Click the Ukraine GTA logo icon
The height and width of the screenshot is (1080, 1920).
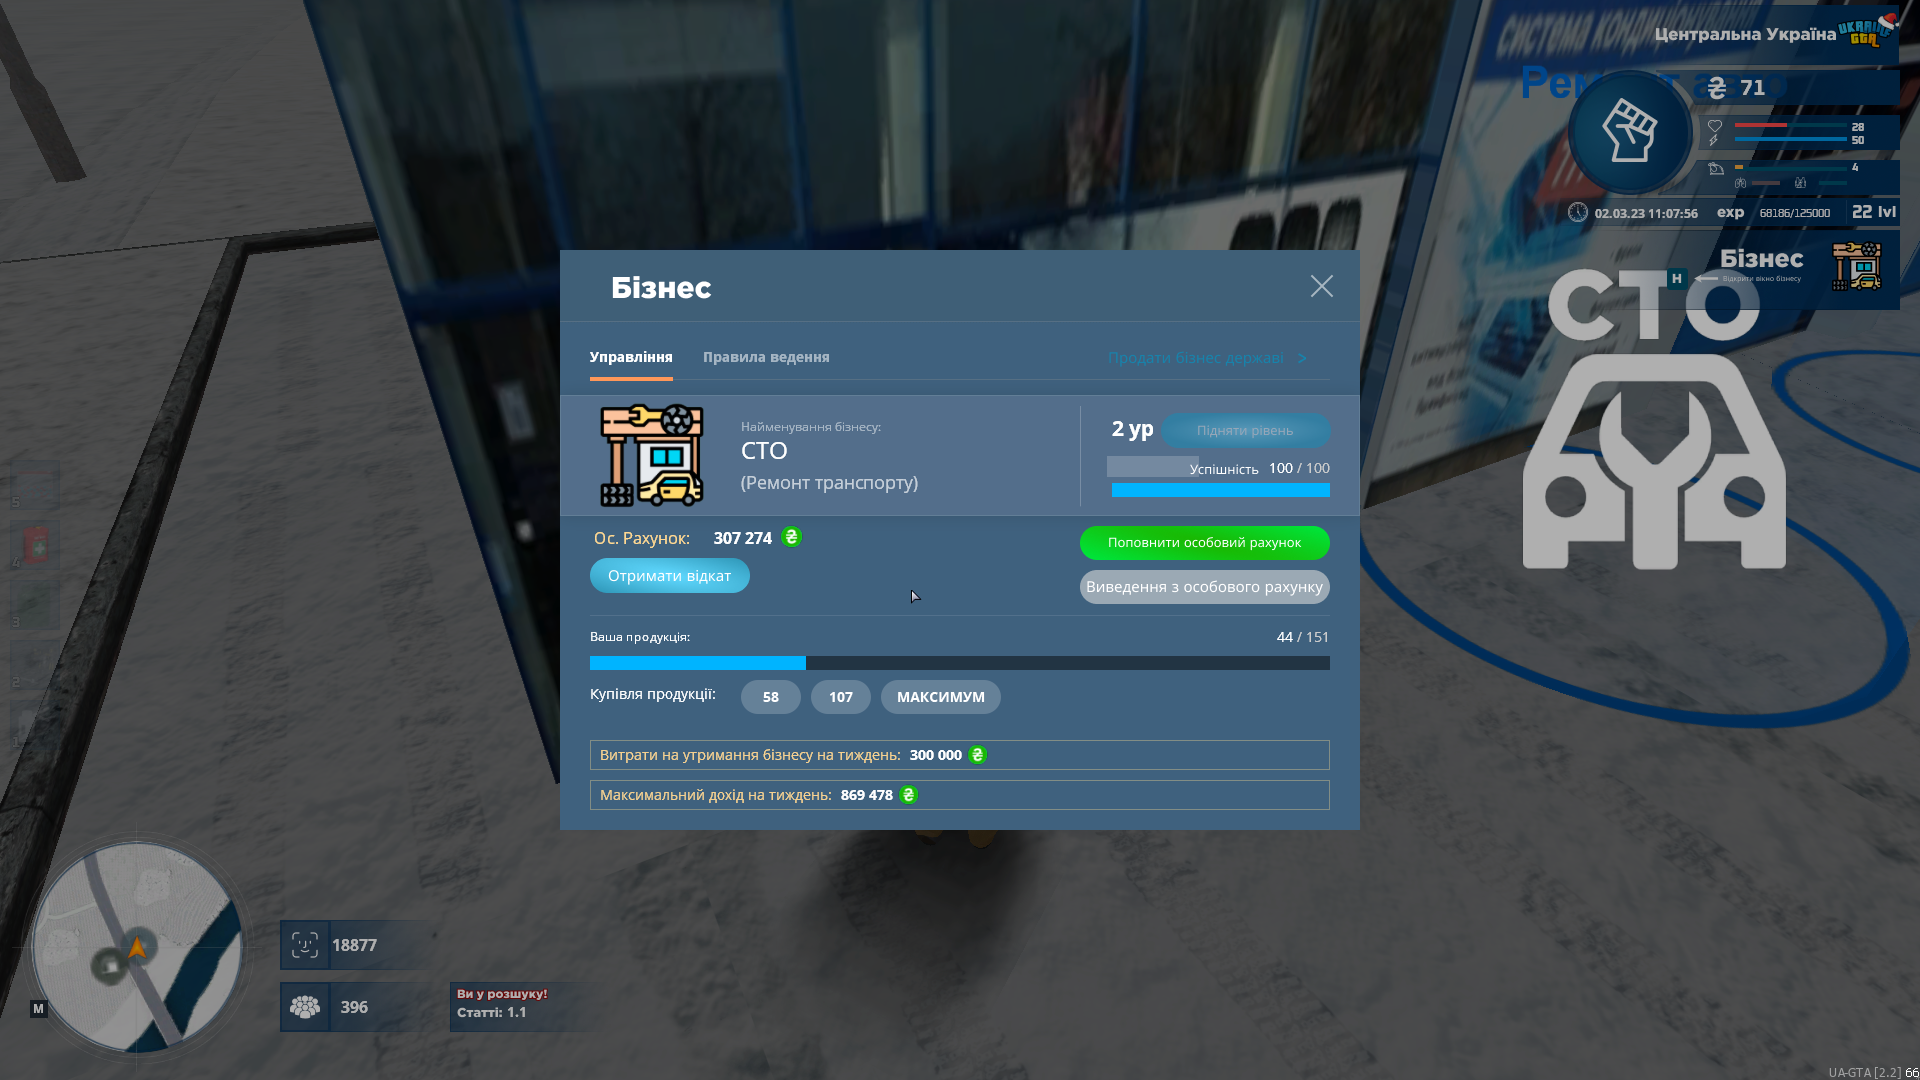coord(1868,31)
